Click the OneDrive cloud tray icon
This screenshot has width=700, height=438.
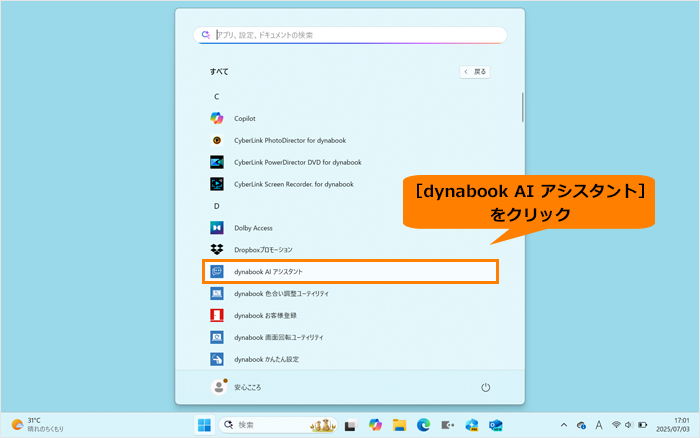[x=581, y=425]
